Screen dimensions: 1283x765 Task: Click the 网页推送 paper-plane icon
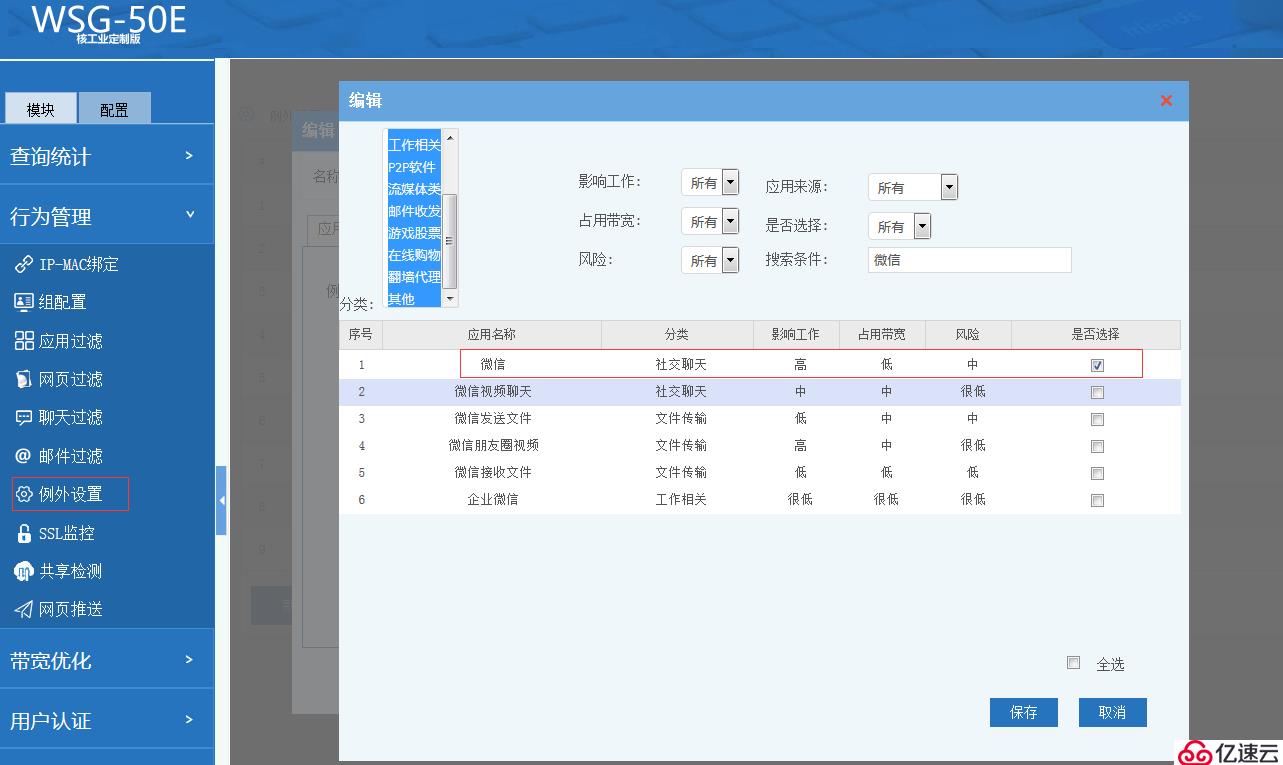tap(24, 609)
